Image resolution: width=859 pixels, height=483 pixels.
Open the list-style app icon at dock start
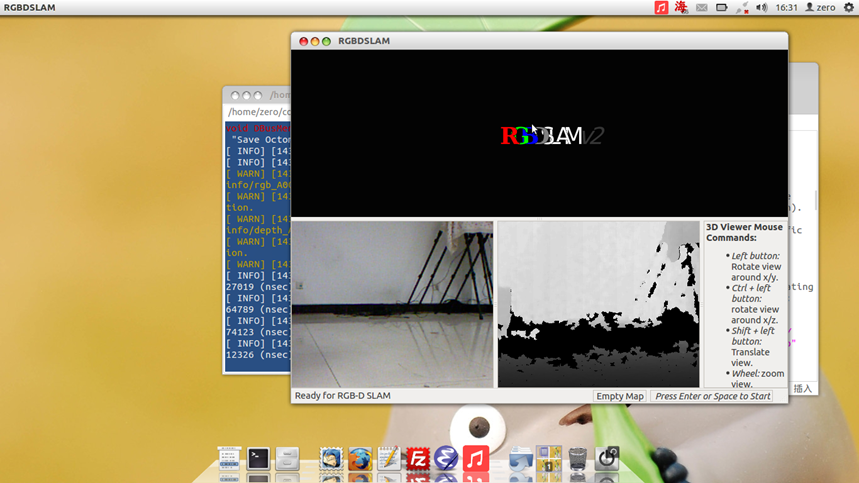pyautogui.click(x=229, y=458)
